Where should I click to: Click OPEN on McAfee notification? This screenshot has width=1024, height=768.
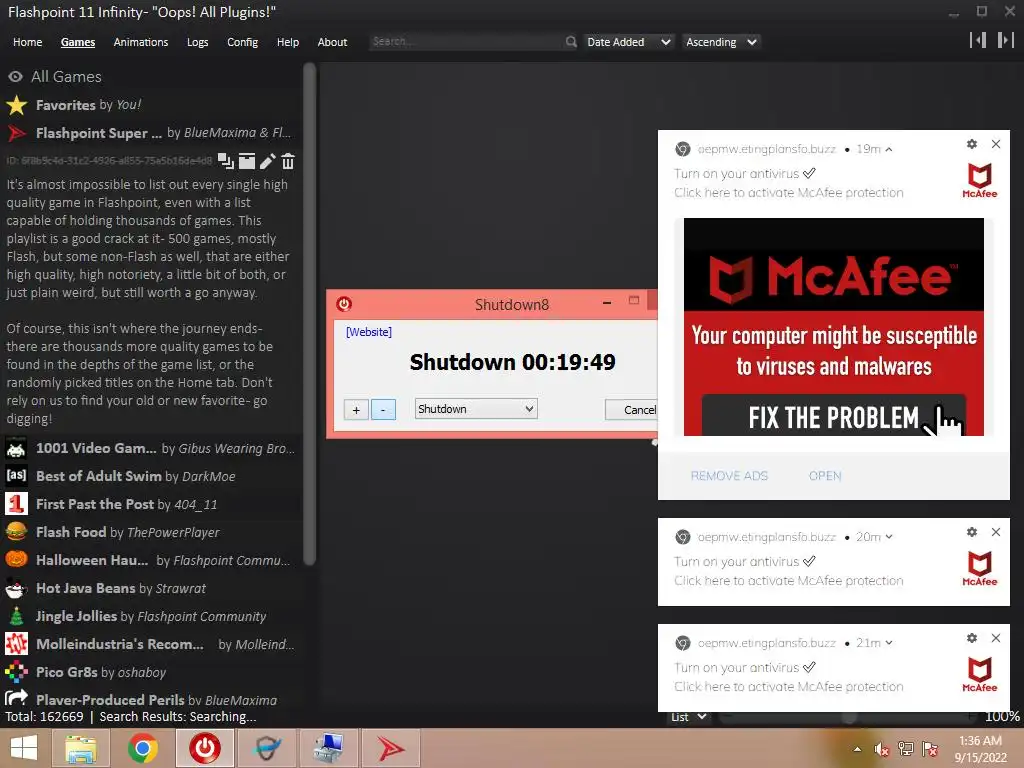pos(825,475)
